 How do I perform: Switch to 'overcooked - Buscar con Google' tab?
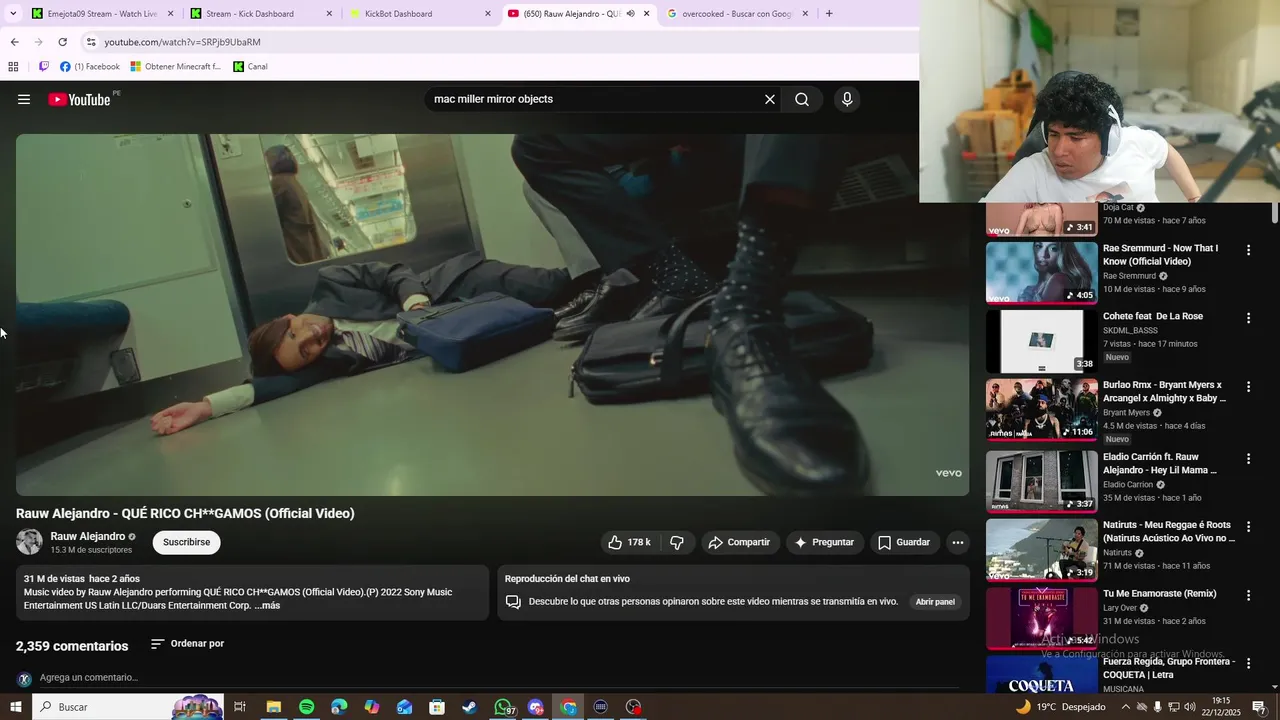click(738, 14)
